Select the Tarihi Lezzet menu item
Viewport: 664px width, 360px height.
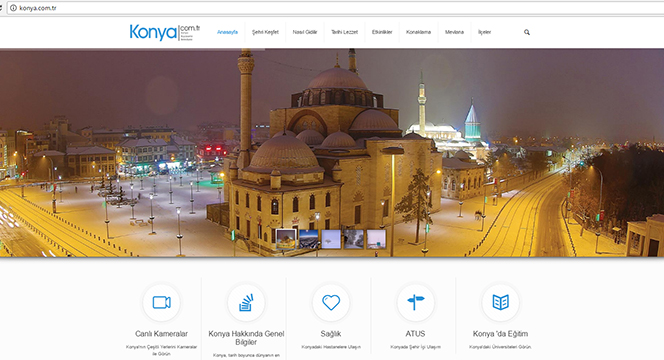click(x=344, y=32)
